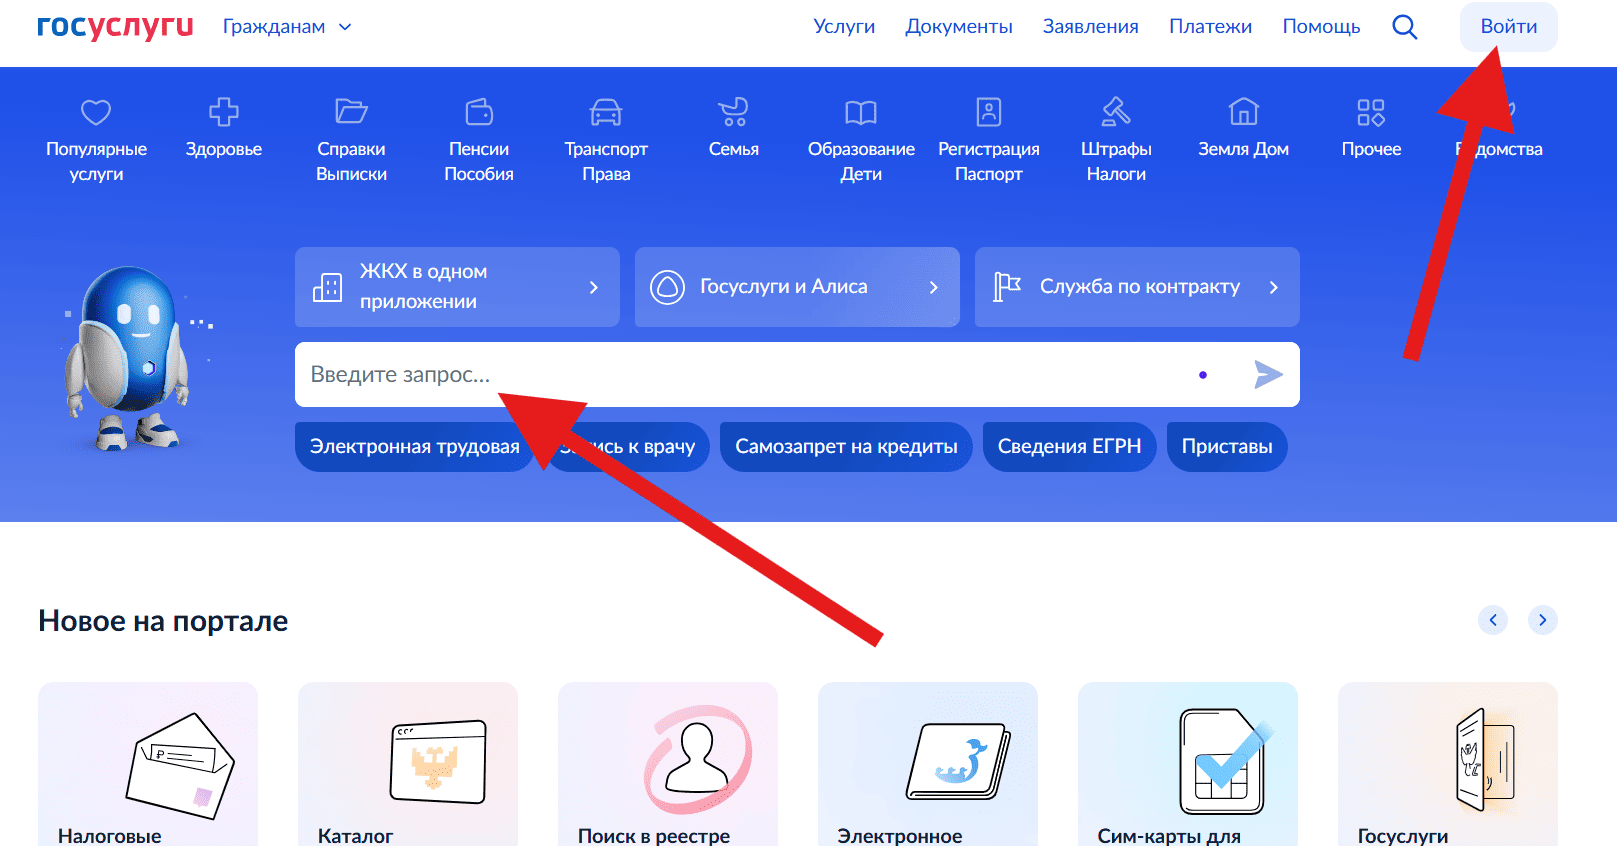Open the ЖКХ в одном приложении banner
Screen dimensions: 1617x846
click(x=457, y=287)
